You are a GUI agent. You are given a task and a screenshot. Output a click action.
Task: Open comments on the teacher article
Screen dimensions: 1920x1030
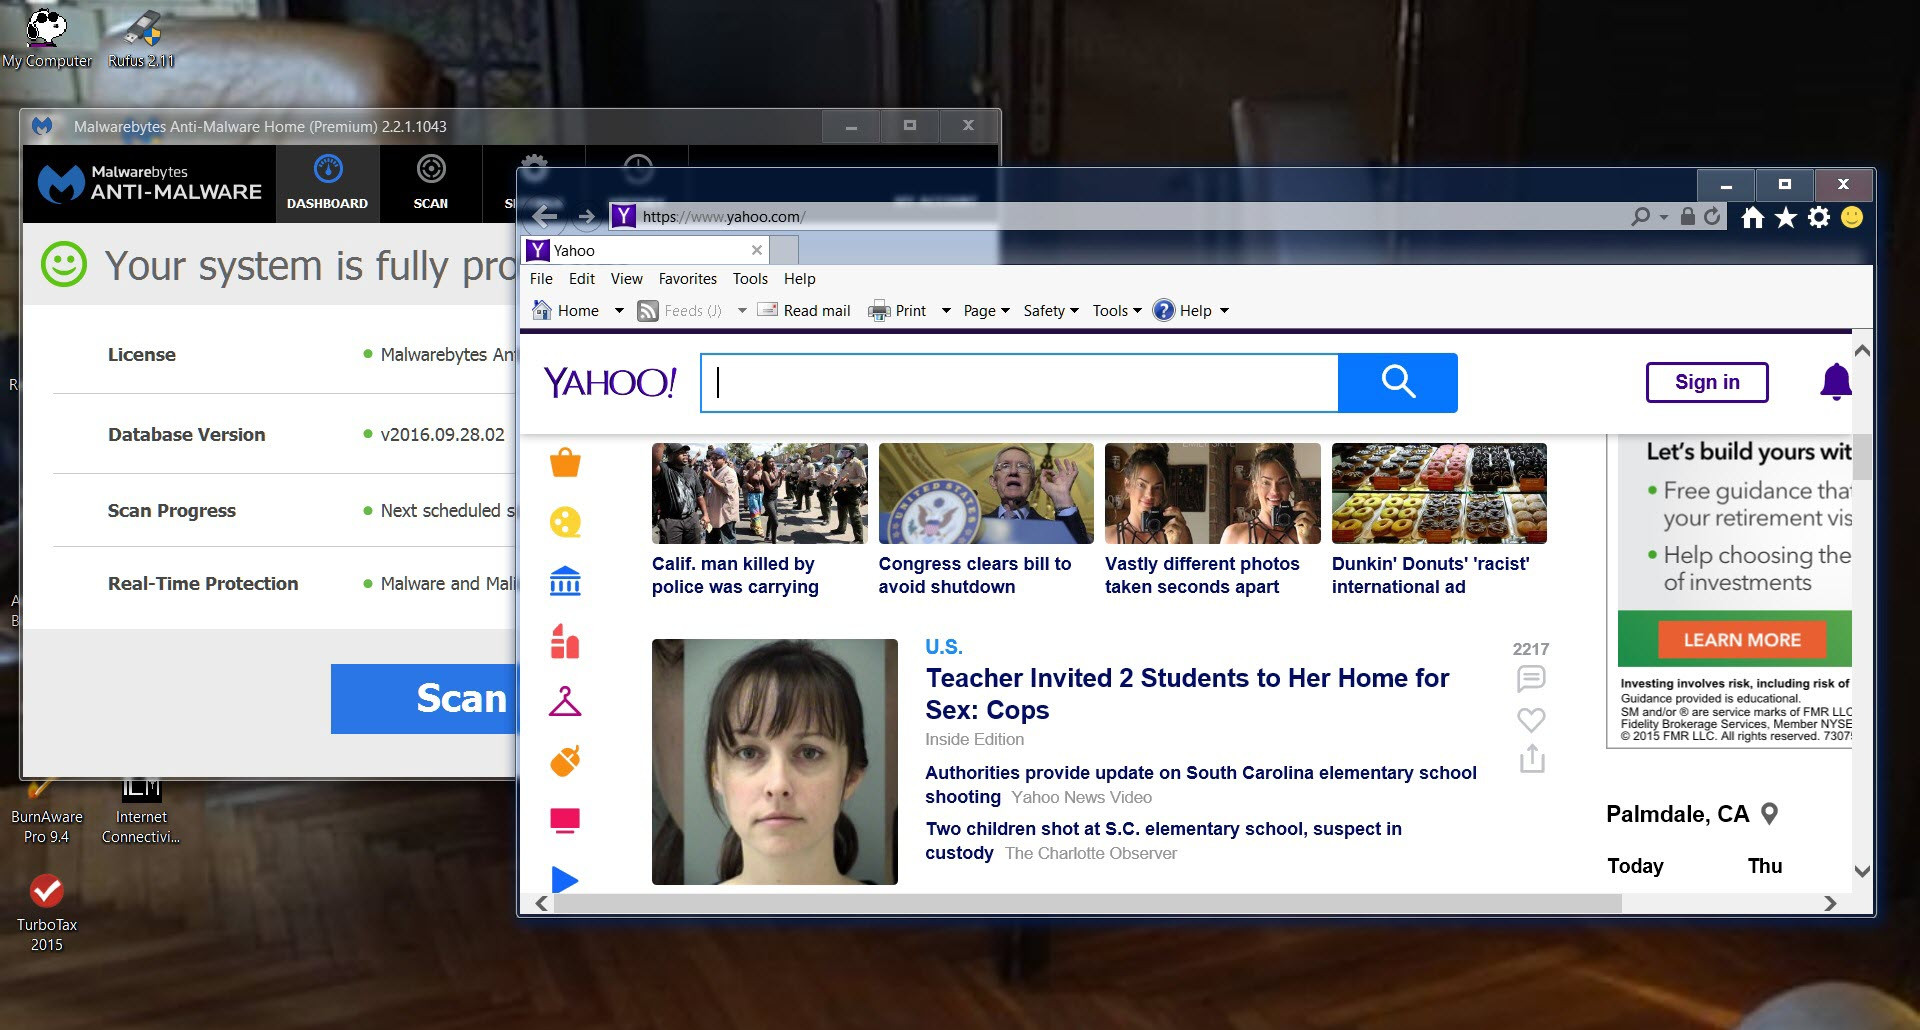[1531, 680]
